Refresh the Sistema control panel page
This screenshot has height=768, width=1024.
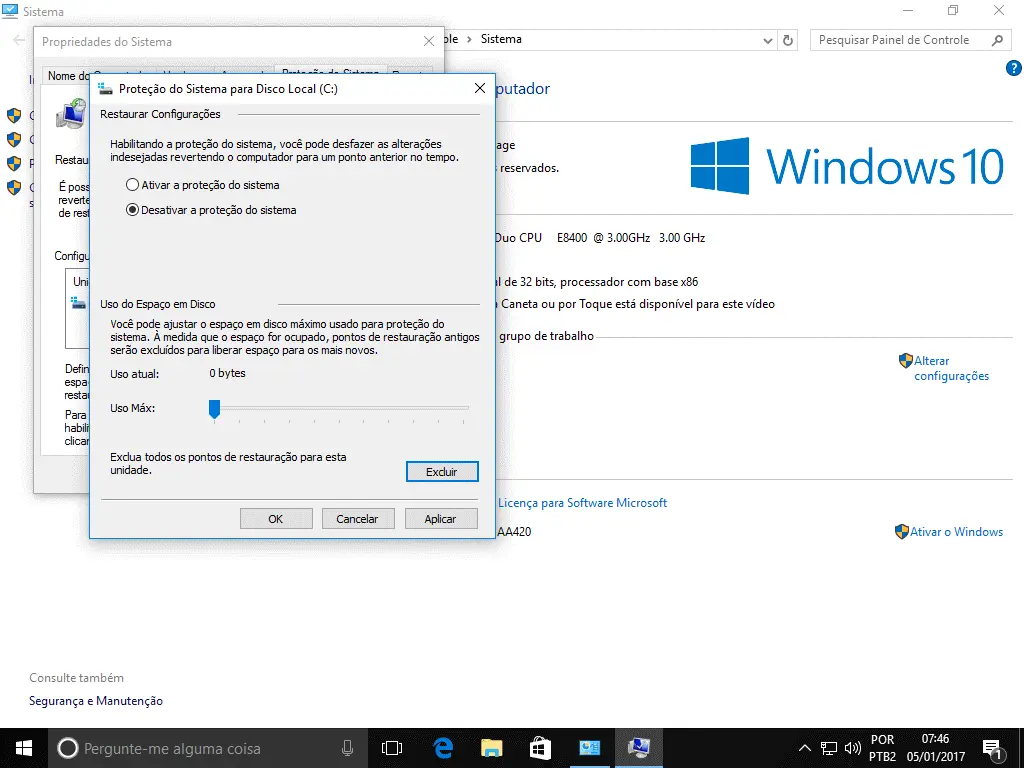pos(788,40)
